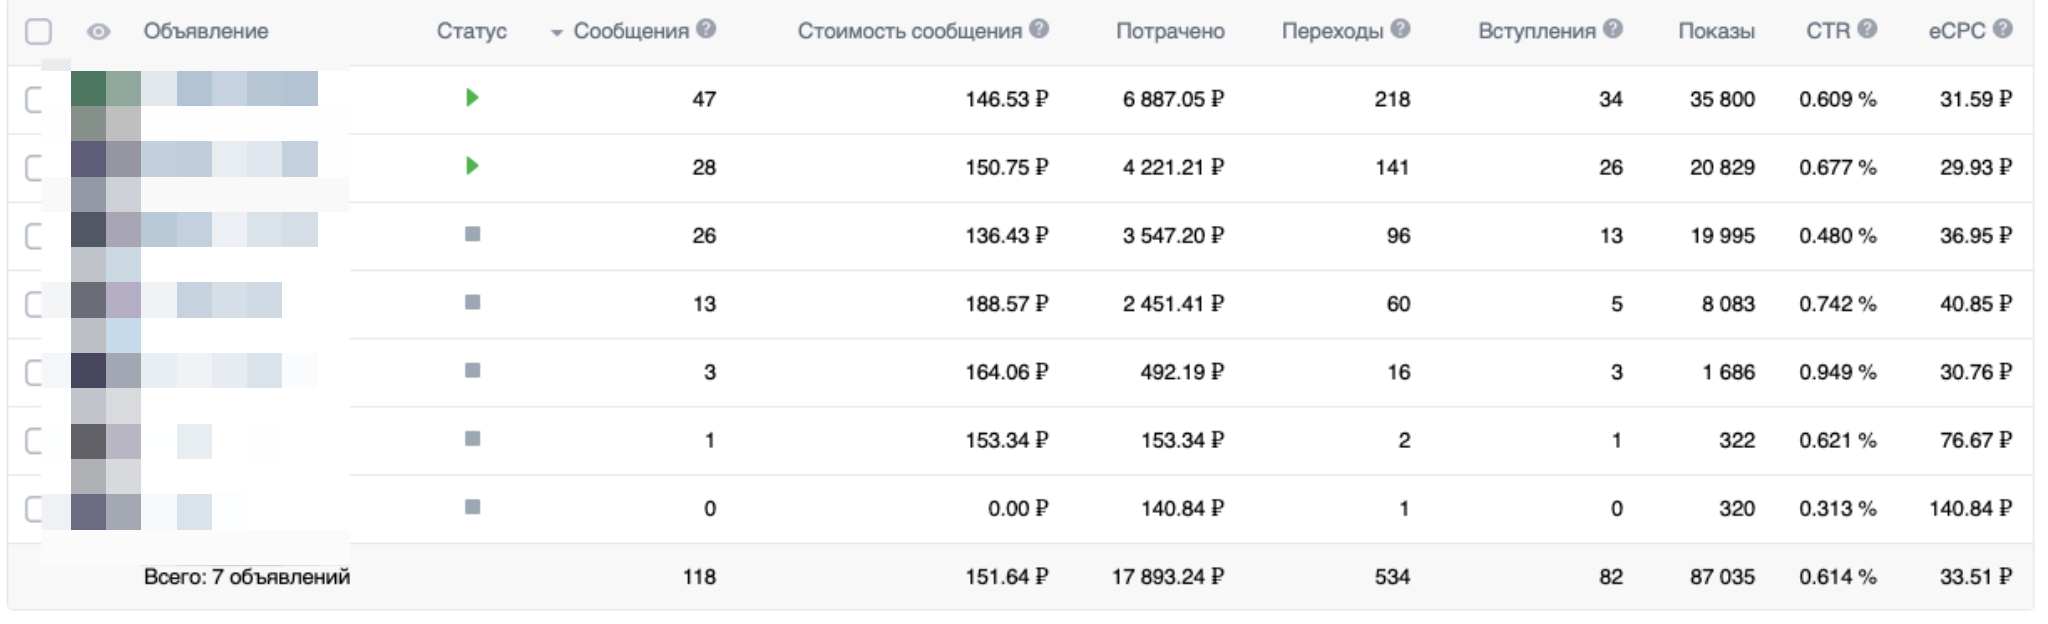Click stopped status square of 26-message ad
The width and height of the screenshot is (2048, 624).
(473, 234)
